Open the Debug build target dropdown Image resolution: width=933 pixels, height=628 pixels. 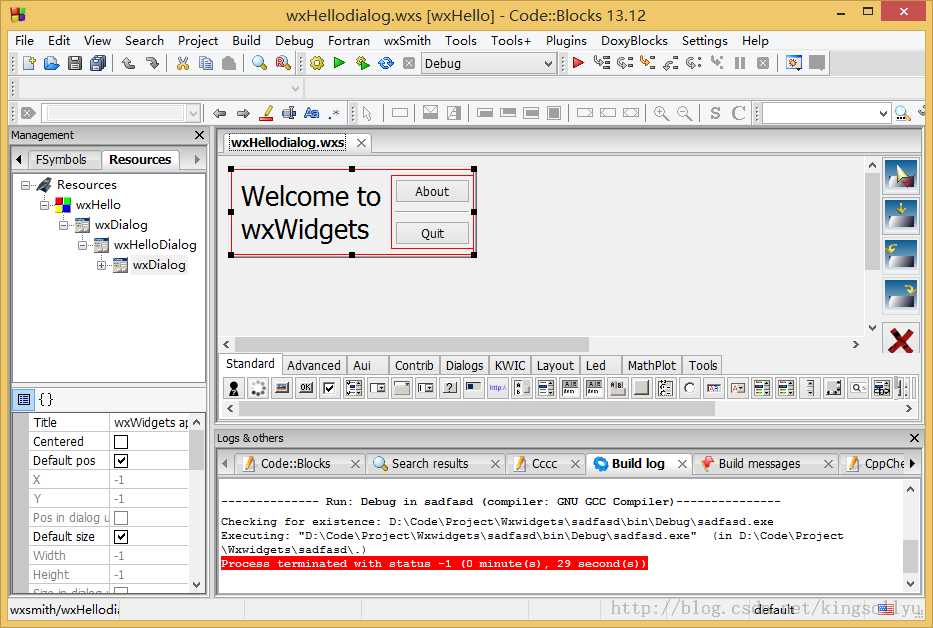[x=548, y=64]
